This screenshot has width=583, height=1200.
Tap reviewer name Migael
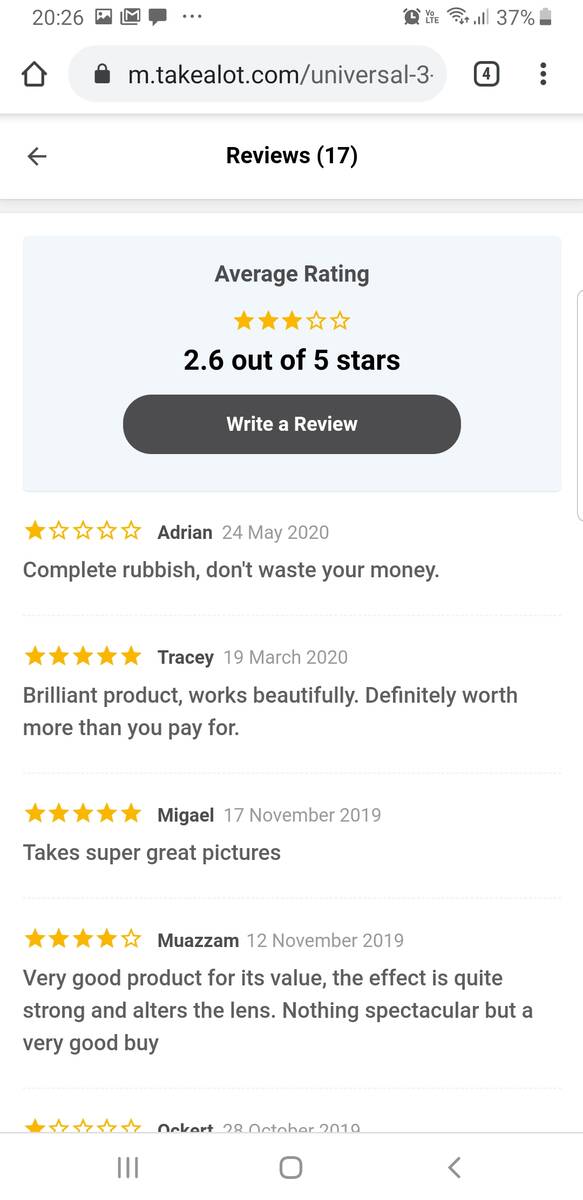point(186,815)
